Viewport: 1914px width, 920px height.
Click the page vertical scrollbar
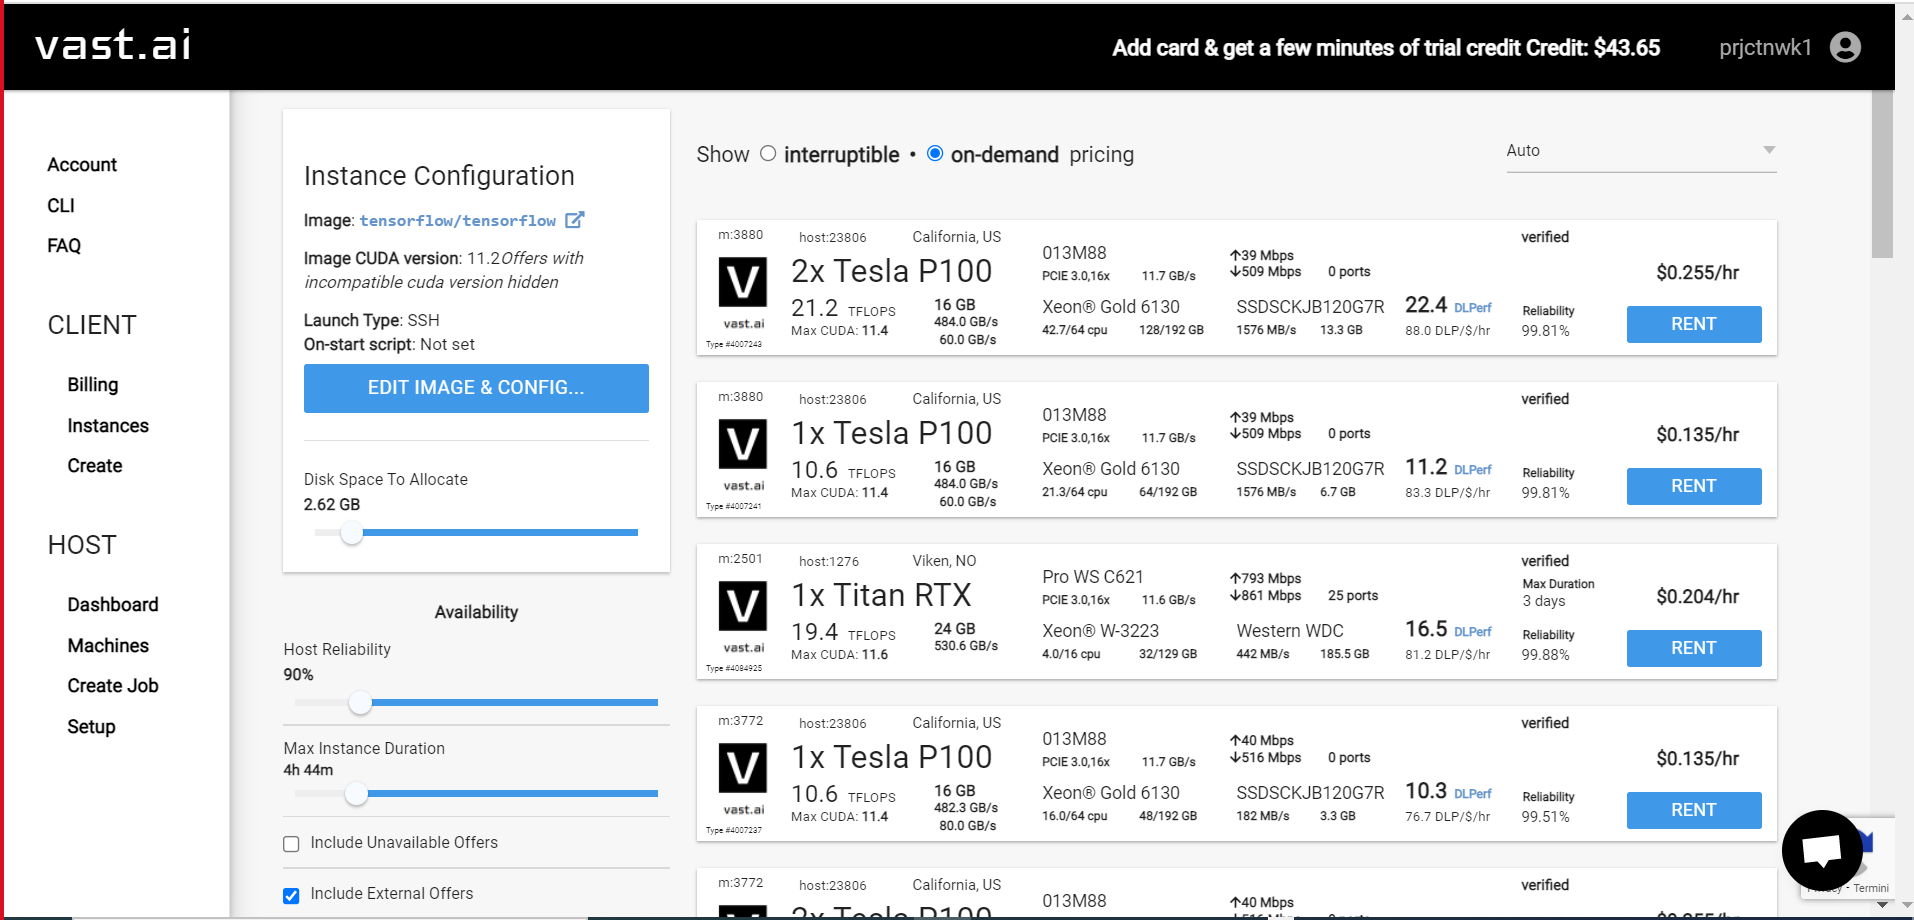[x=1882, y=500]
